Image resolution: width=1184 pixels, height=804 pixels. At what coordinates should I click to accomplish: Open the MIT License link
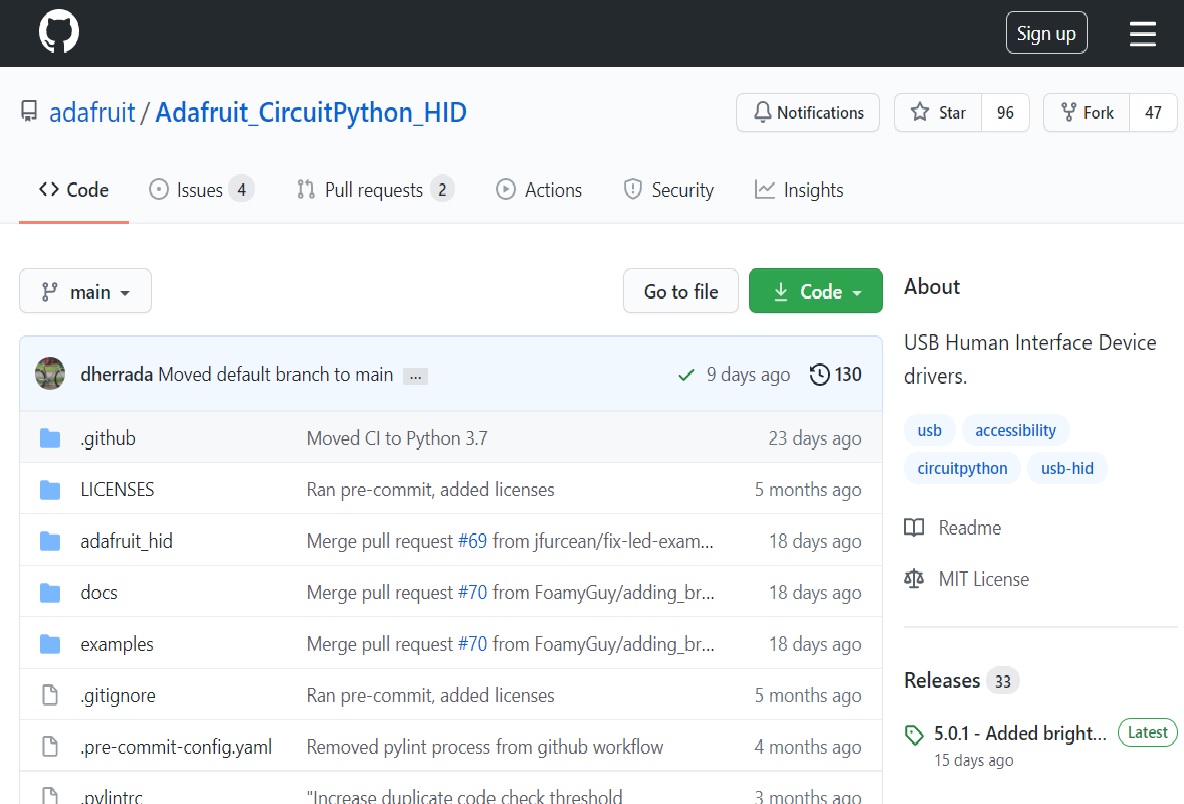(x=984, y=579)
